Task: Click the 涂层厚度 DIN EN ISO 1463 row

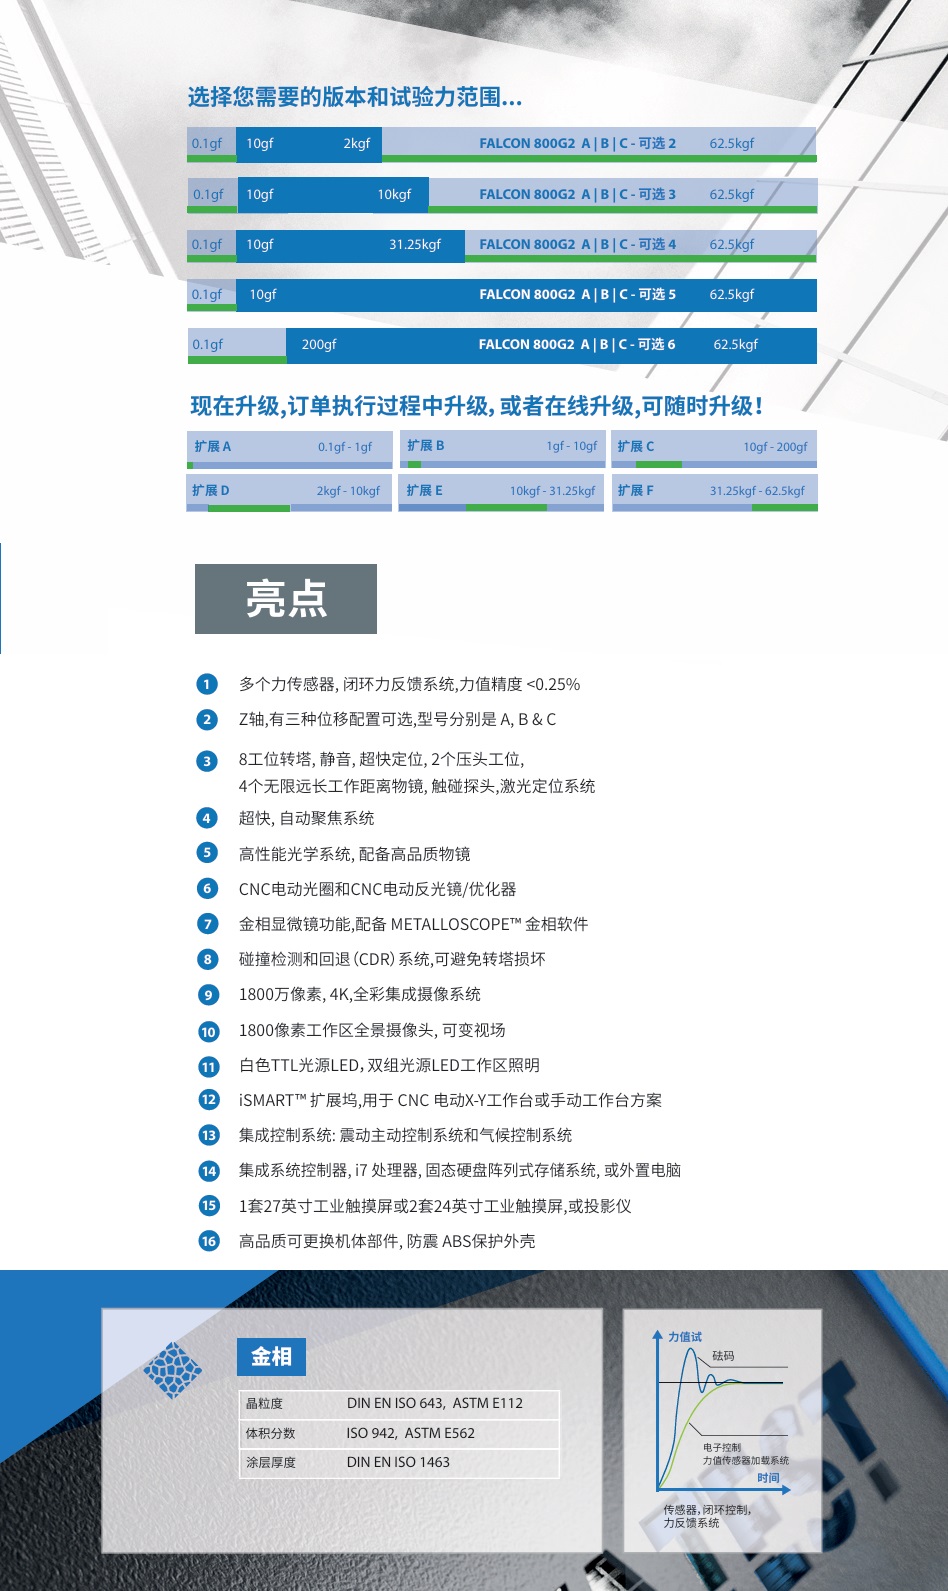Action: tap(398, 1462)
